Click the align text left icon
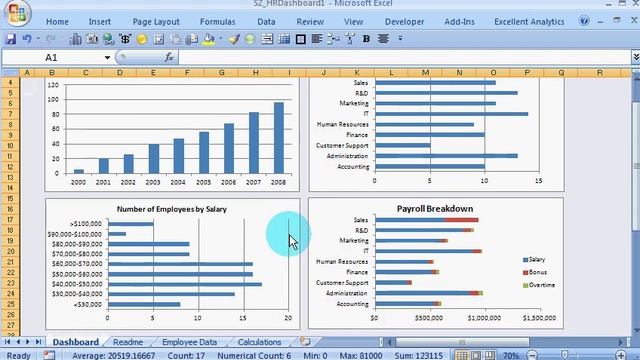Screen dimensions: 640x360 point(317,39)
